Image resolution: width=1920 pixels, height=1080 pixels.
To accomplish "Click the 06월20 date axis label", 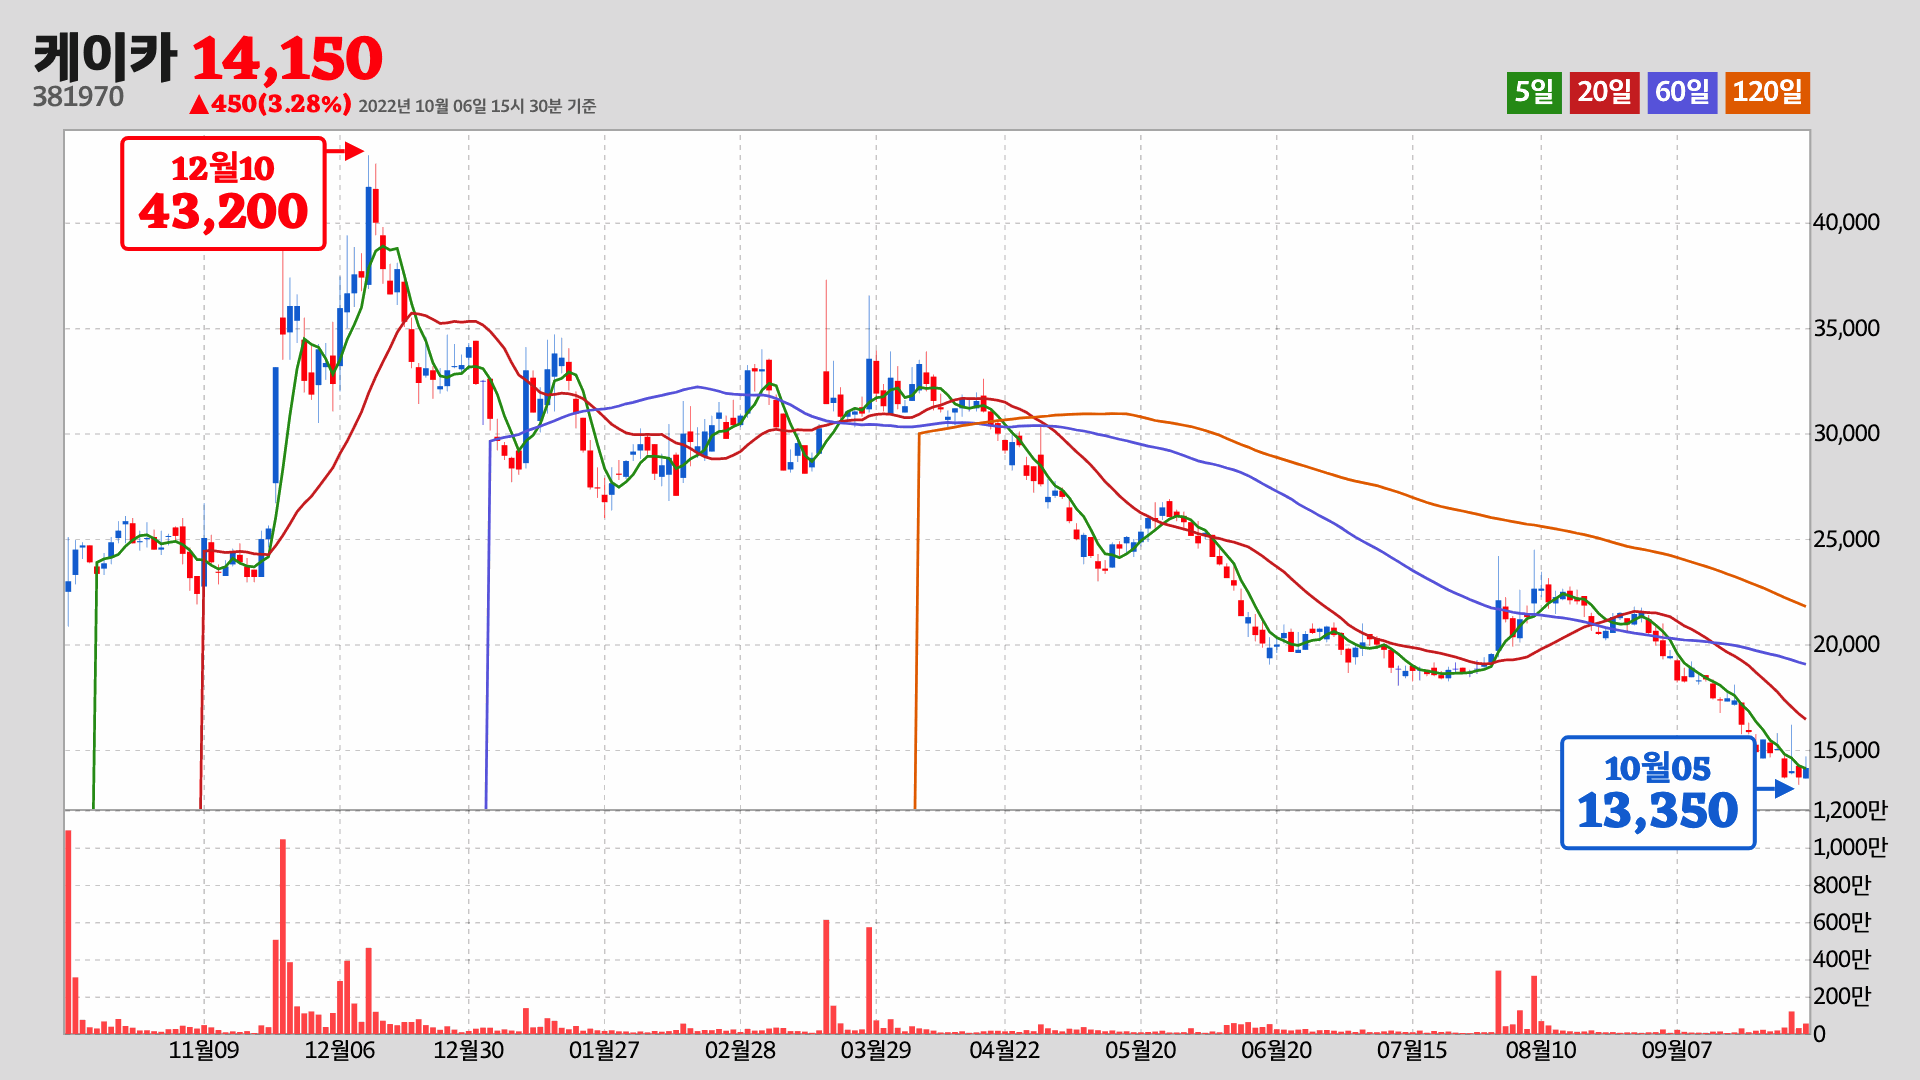I will click(1276, 1050).
